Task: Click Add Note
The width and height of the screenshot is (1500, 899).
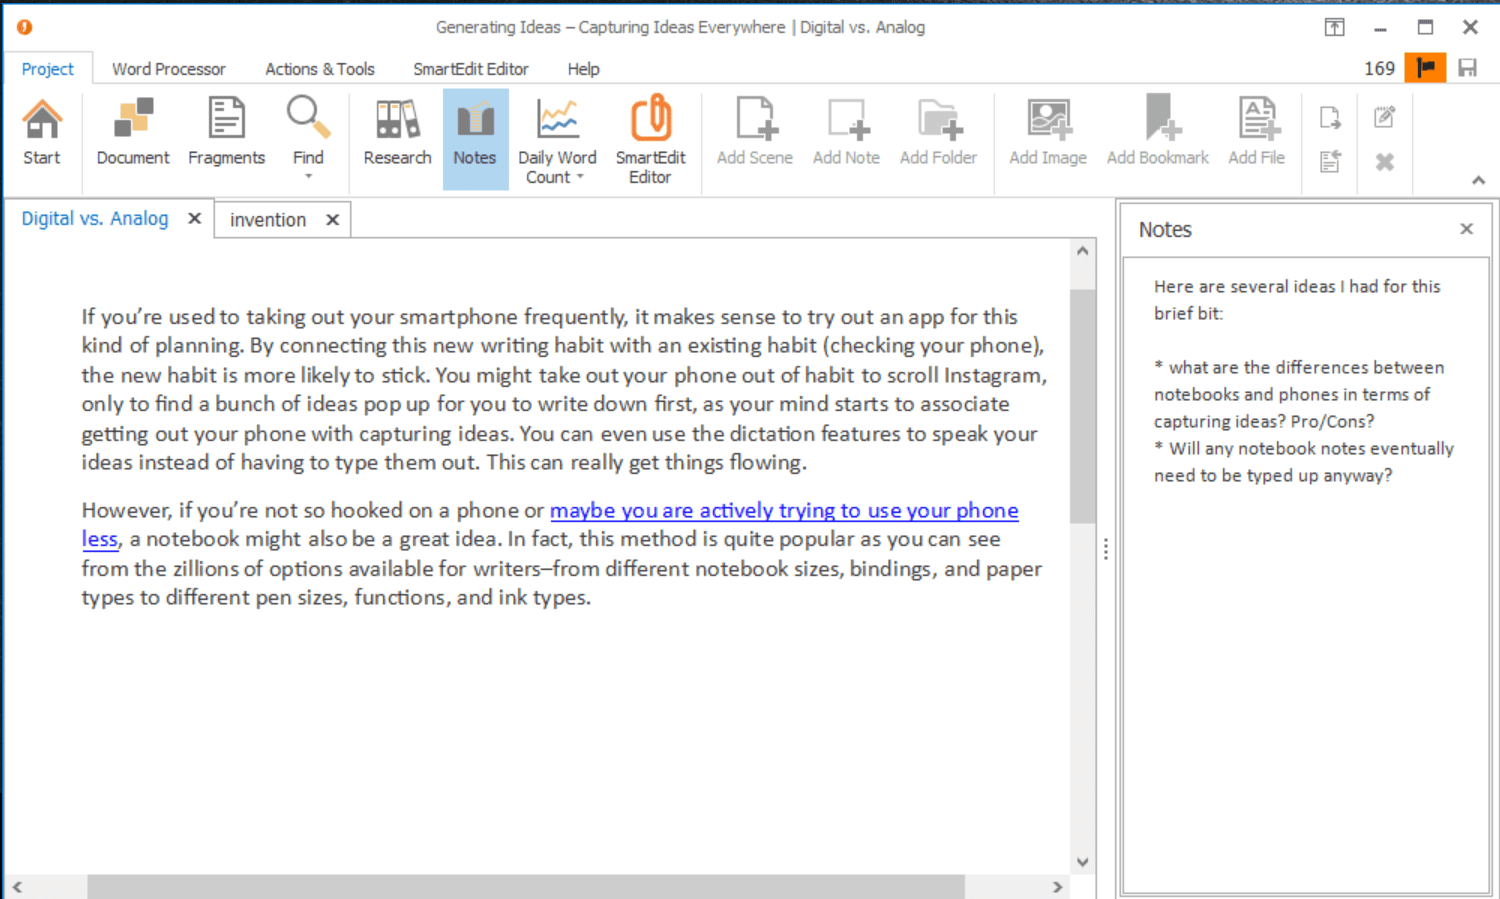Action: click(846, 133)
